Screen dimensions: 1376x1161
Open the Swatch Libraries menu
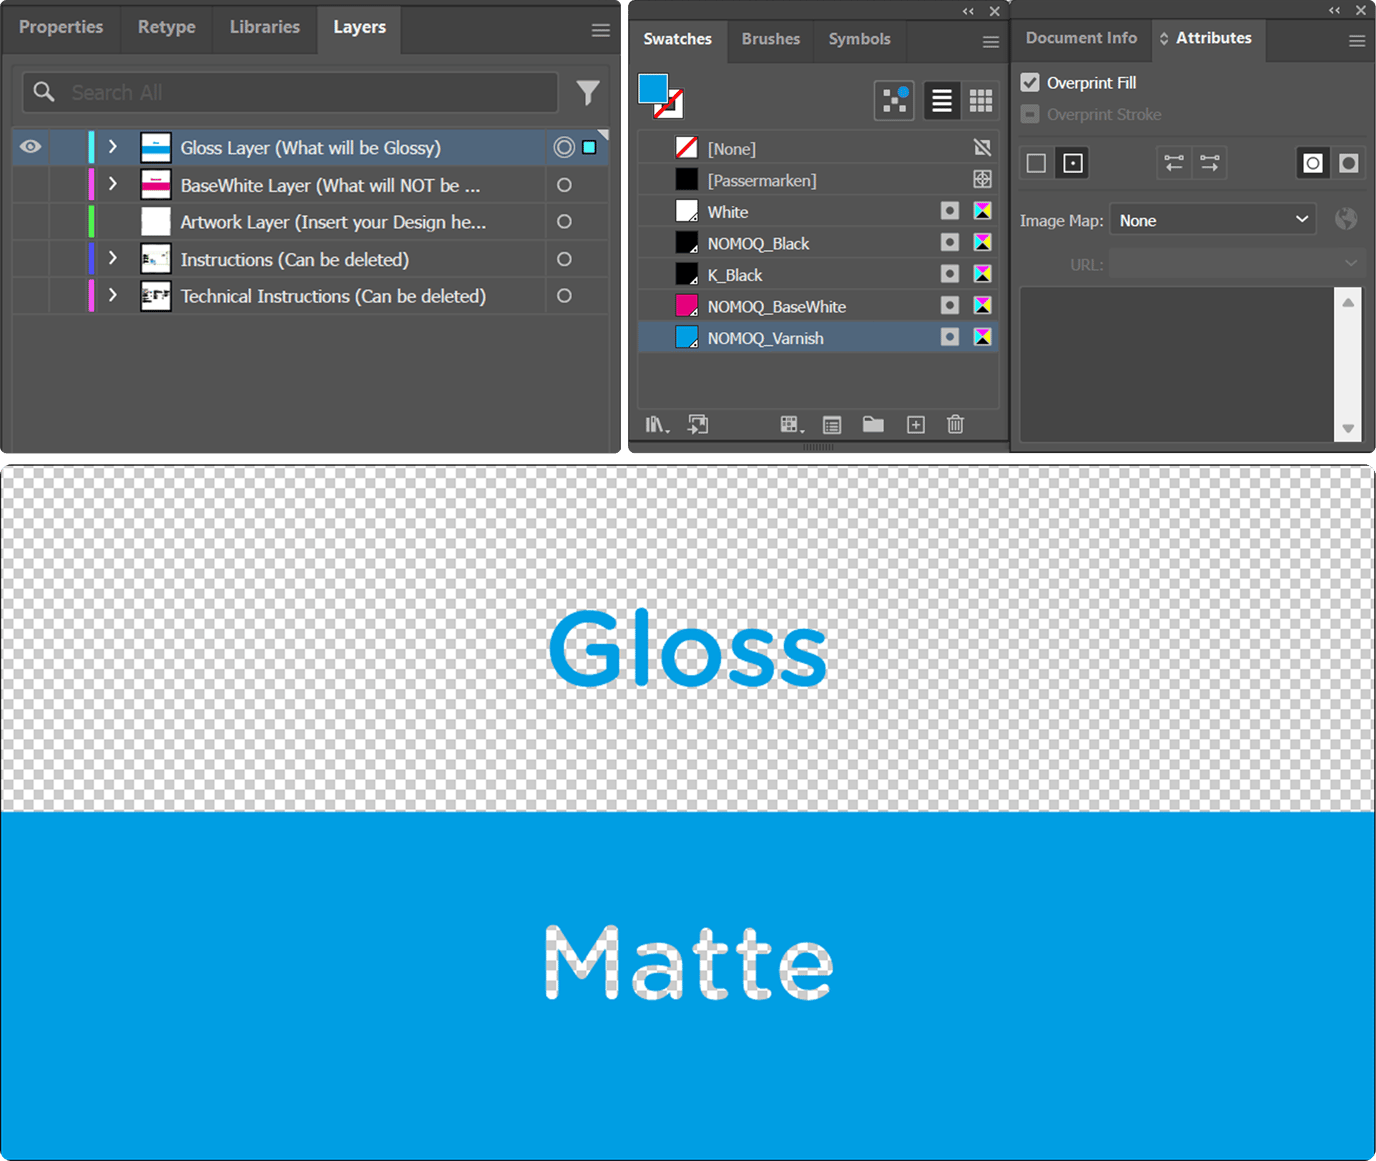click(657, 424)
